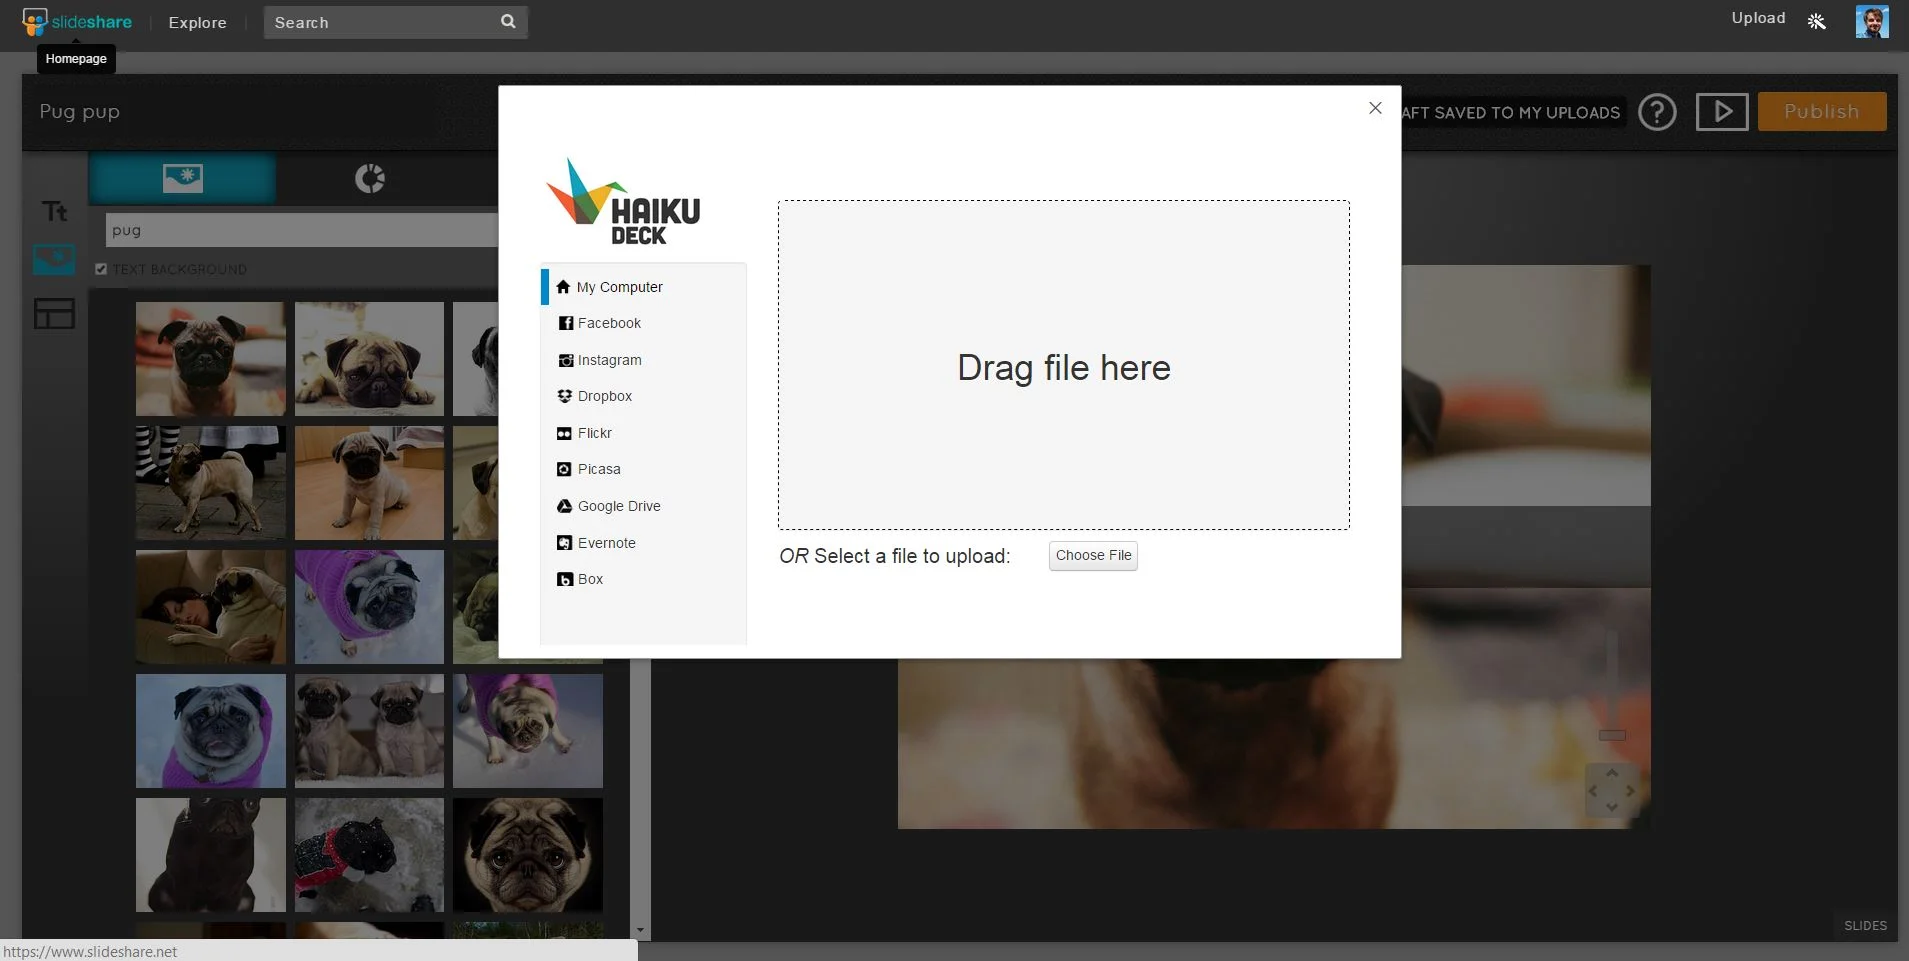Image resolution: width=1909 pixels, height=961 pixels.
Task: Click the search magnifier icon
Action: (x=508, y=21)
